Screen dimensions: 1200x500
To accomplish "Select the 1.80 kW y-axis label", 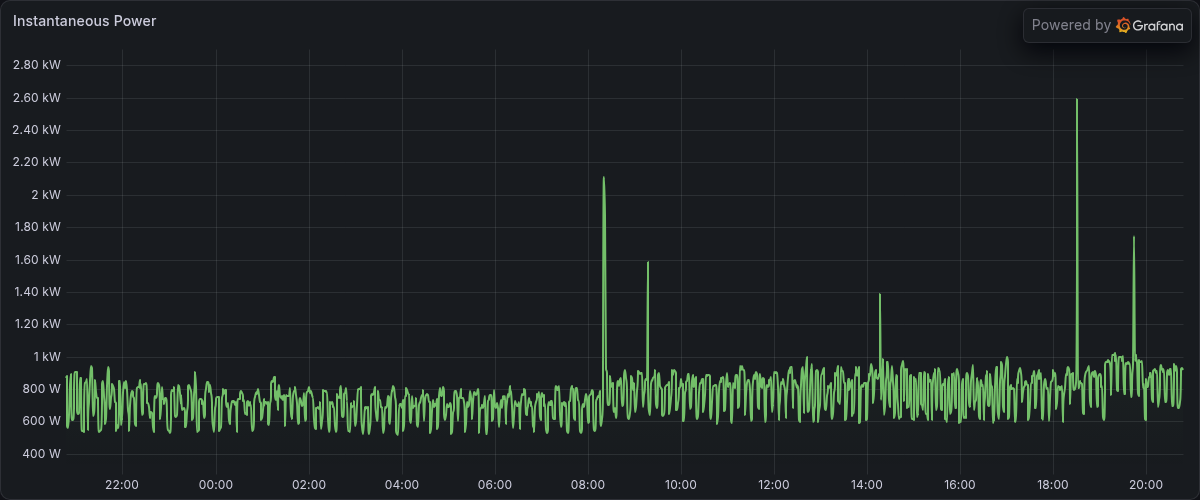I will [x=37, y=227].
